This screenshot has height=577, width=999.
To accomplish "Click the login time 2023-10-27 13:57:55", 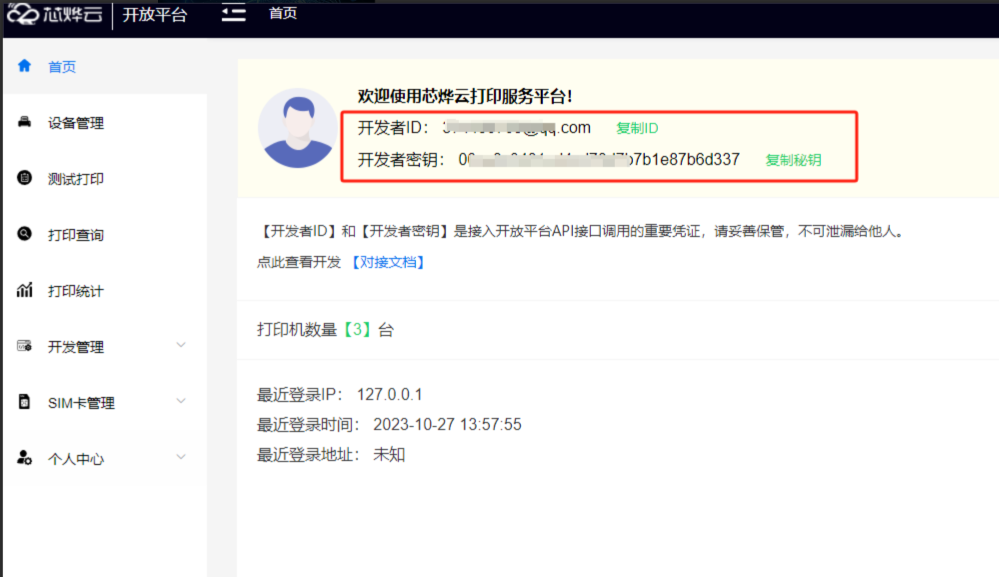I will coord(447,425).
